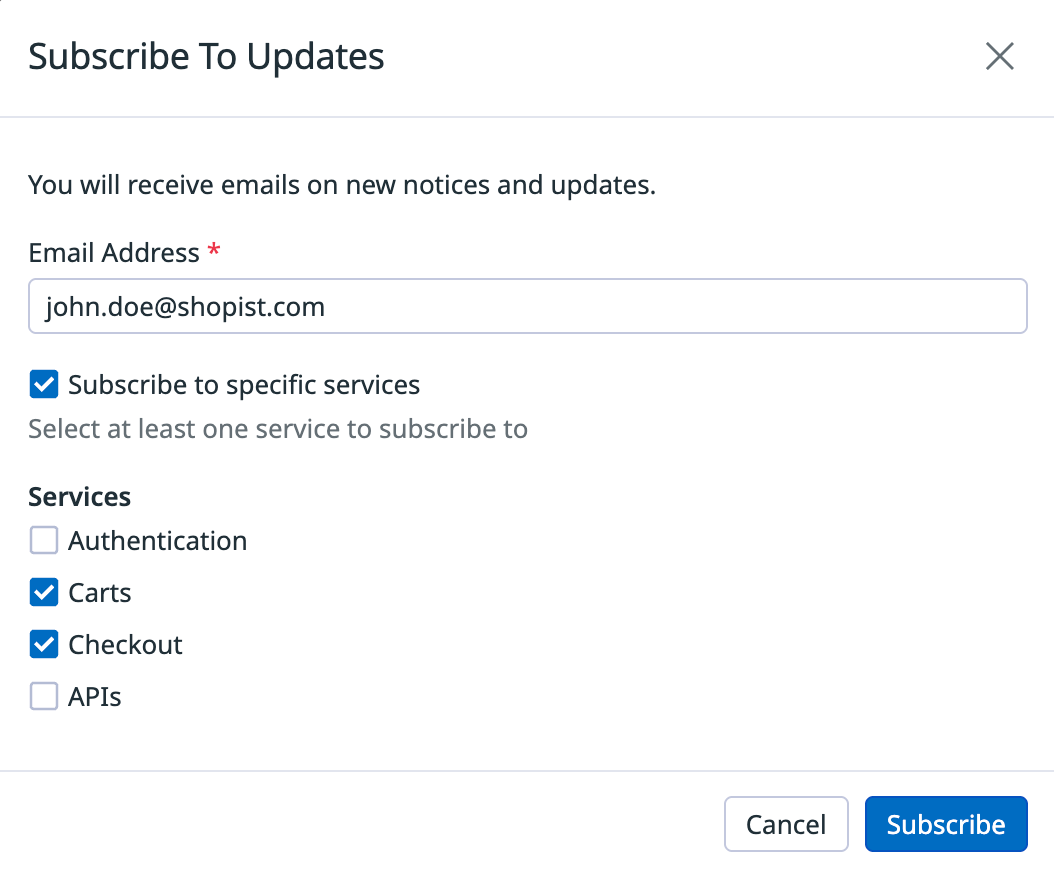Click into the Email Address input field
Screen dimensions: 1054x870
click(527, 306)
